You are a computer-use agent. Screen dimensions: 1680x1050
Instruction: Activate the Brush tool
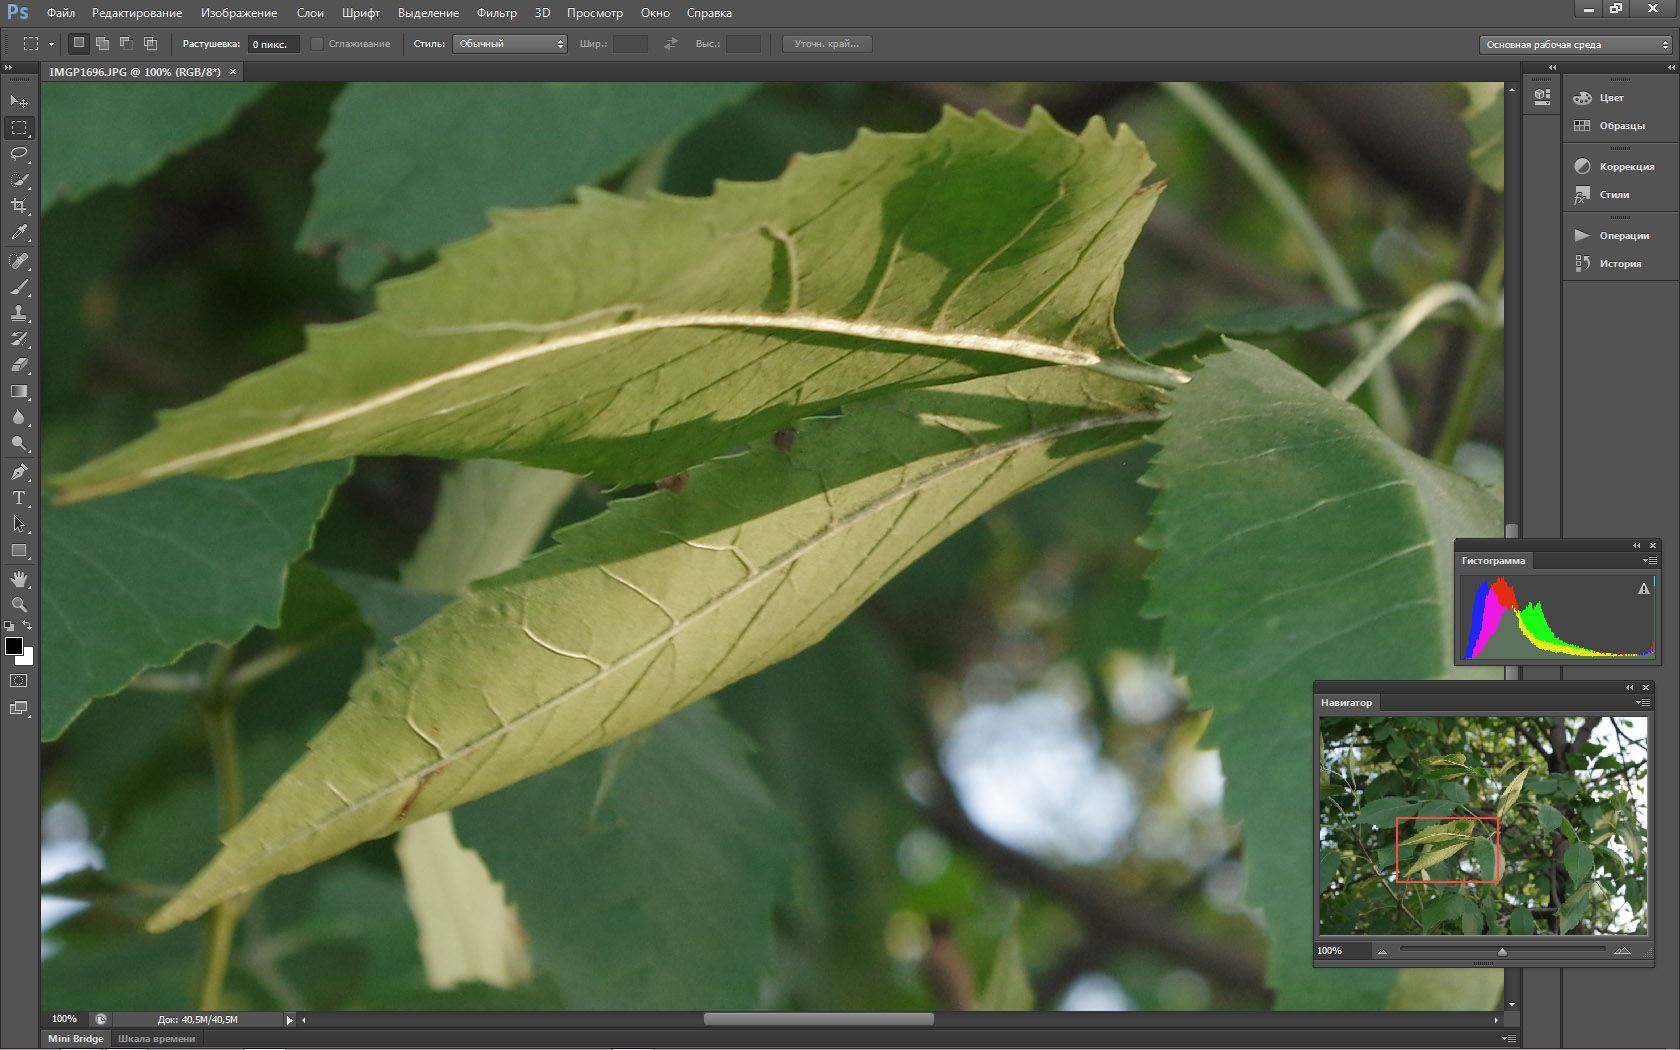[19, 287]
